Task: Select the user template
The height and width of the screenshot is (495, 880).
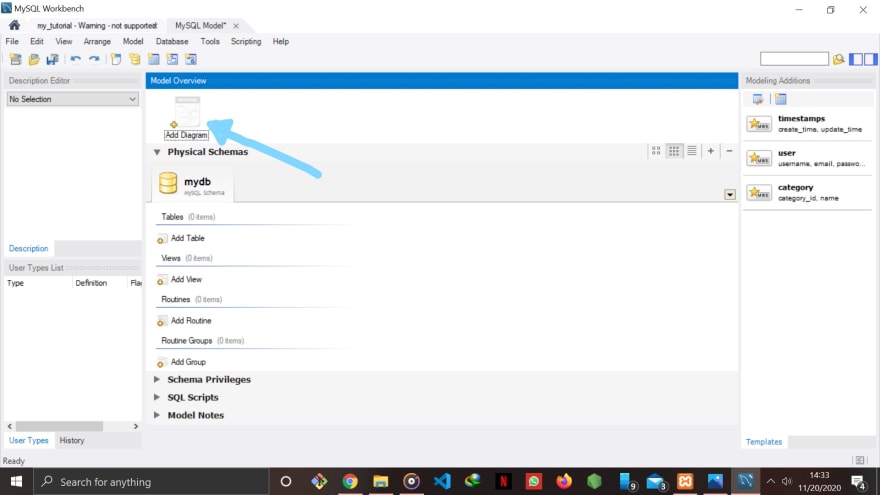Action: pyautogui.click(x=808, y=158)
